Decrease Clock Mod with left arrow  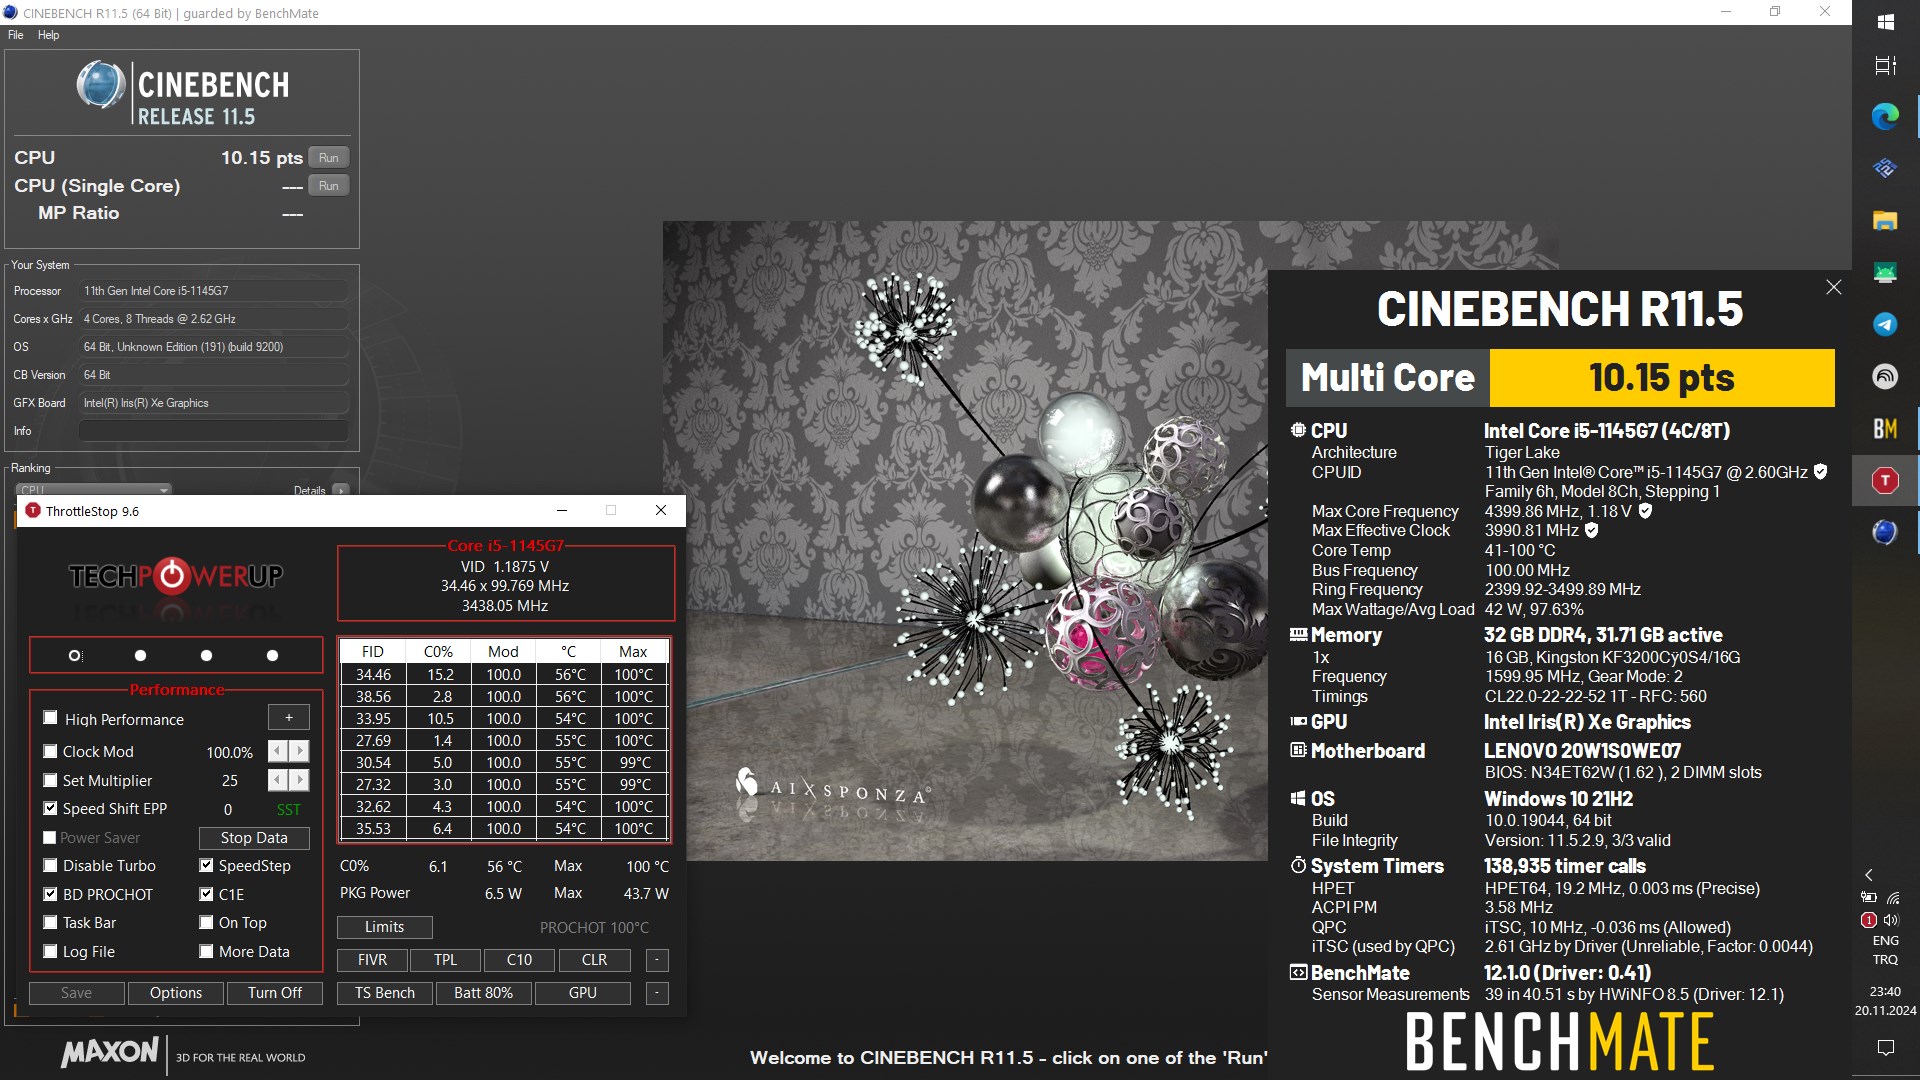click(278, 751)
